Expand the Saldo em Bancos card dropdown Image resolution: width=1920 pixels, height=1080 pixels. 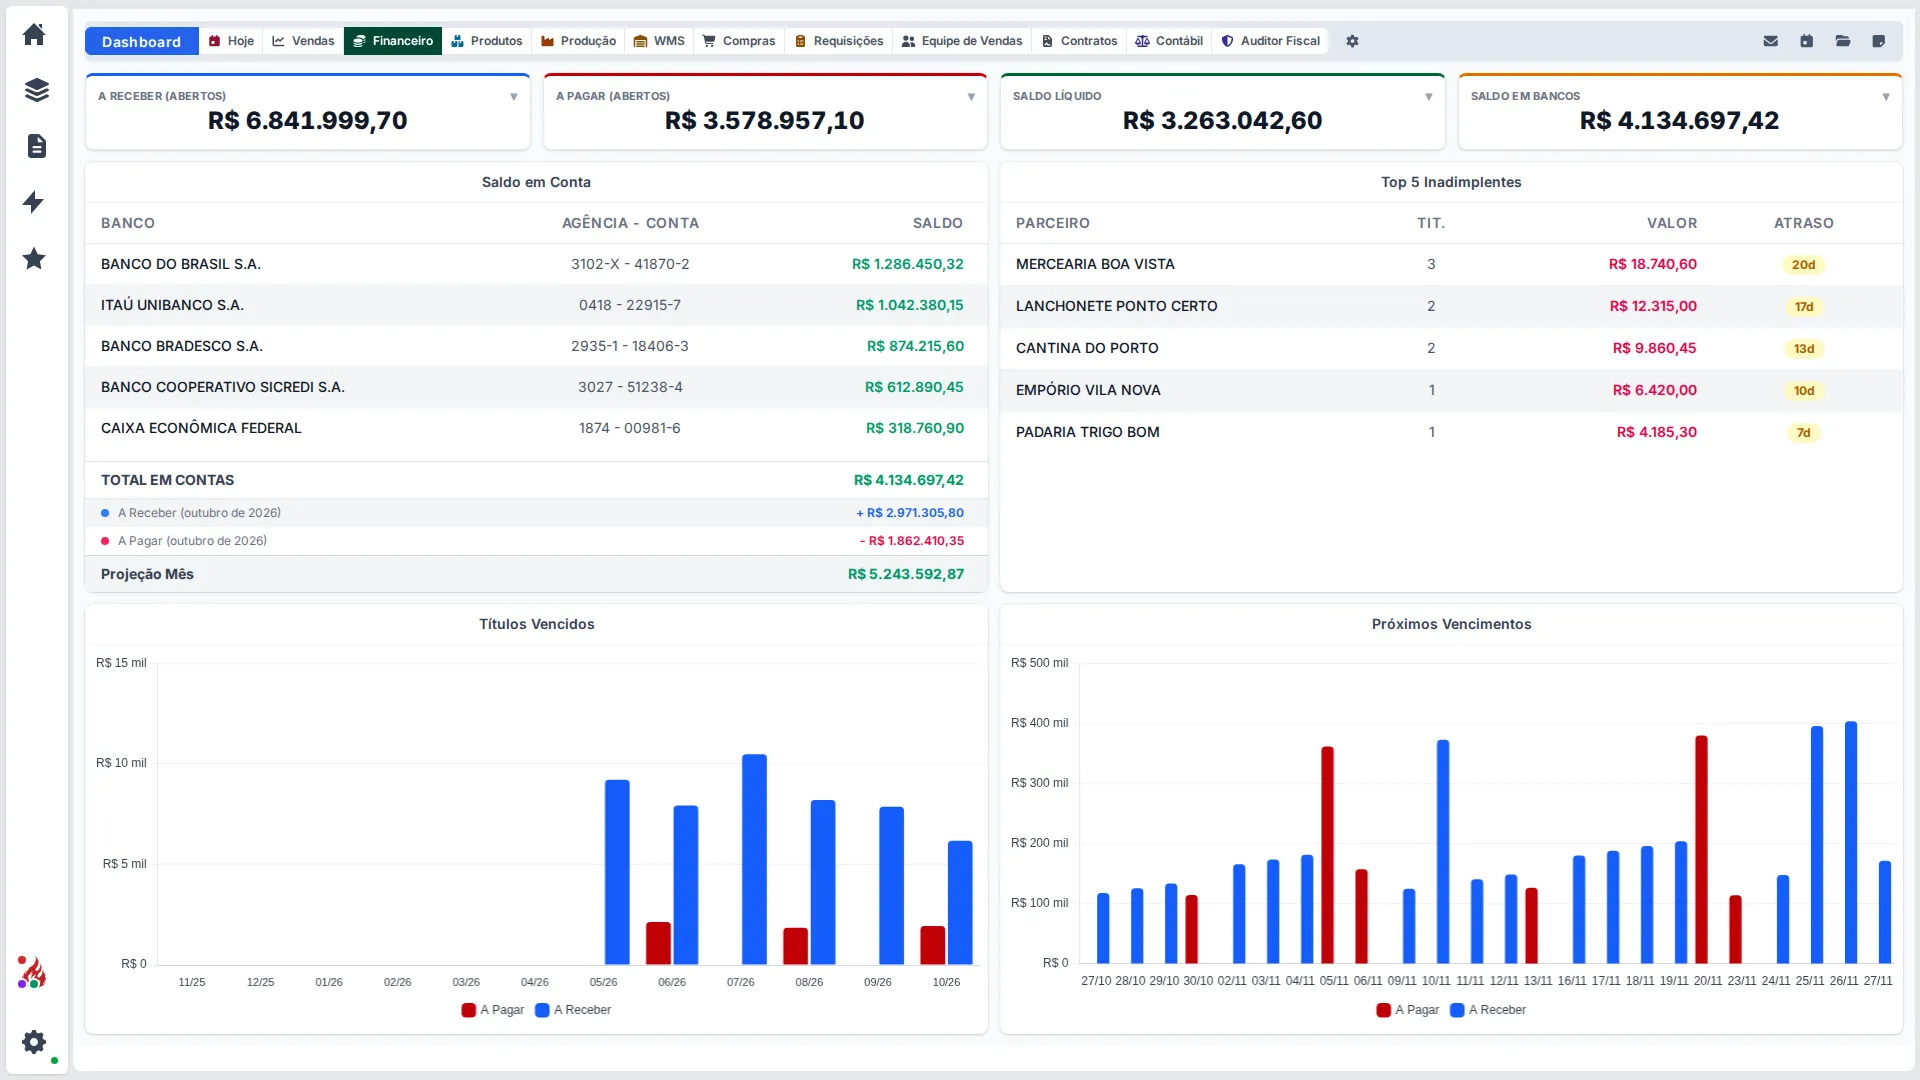tap(1886, 97)
